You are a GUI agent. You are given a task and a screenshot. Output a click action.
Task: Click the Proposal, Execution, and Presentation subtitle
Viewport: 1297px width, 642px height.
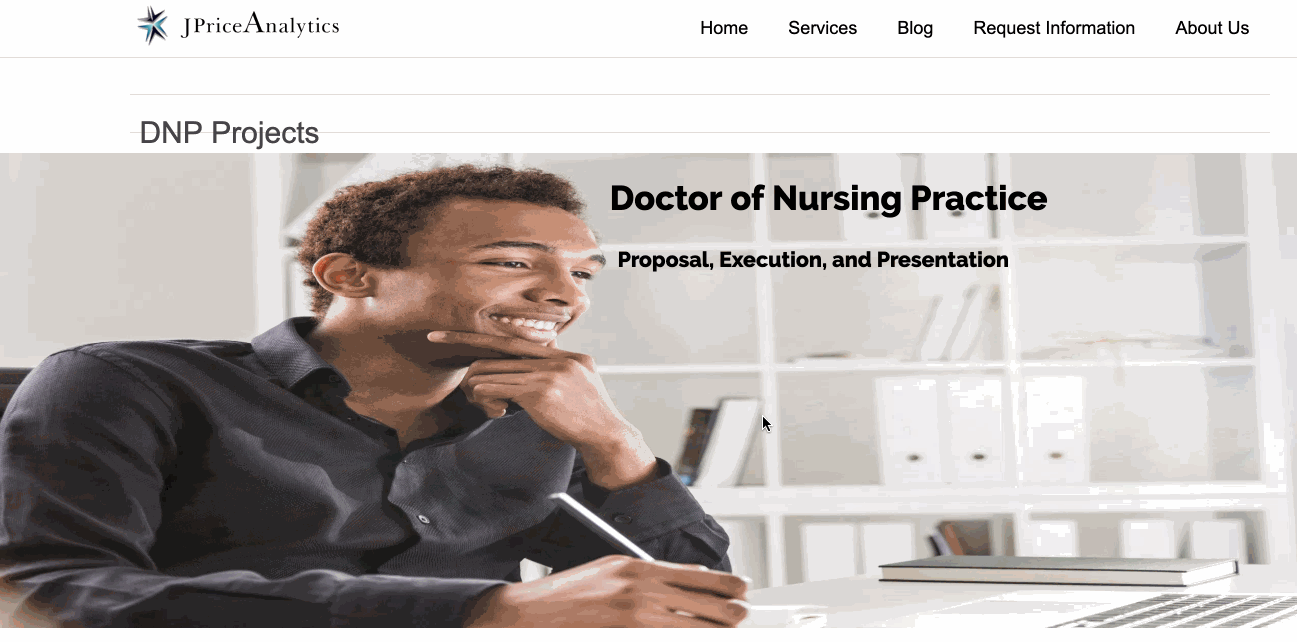pyautogui.click(x=813, y=260)
